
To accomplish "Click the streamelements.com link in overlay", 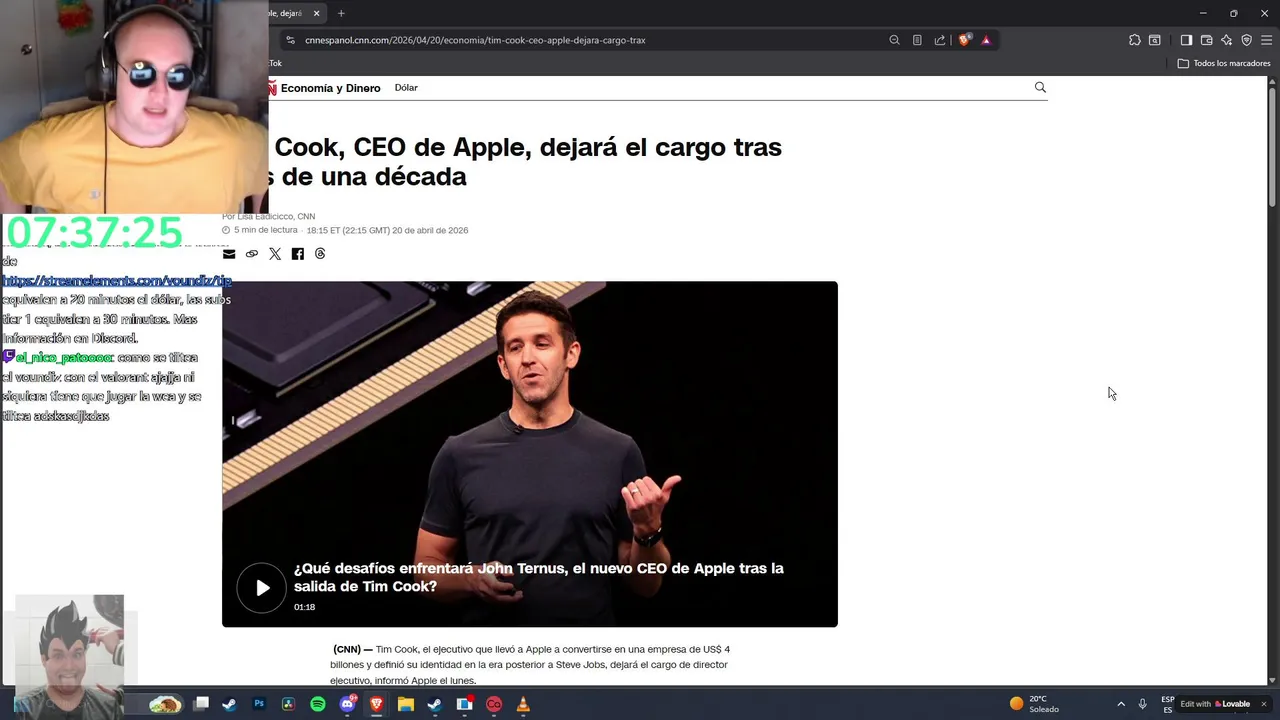I will click(x=117, y=281).
